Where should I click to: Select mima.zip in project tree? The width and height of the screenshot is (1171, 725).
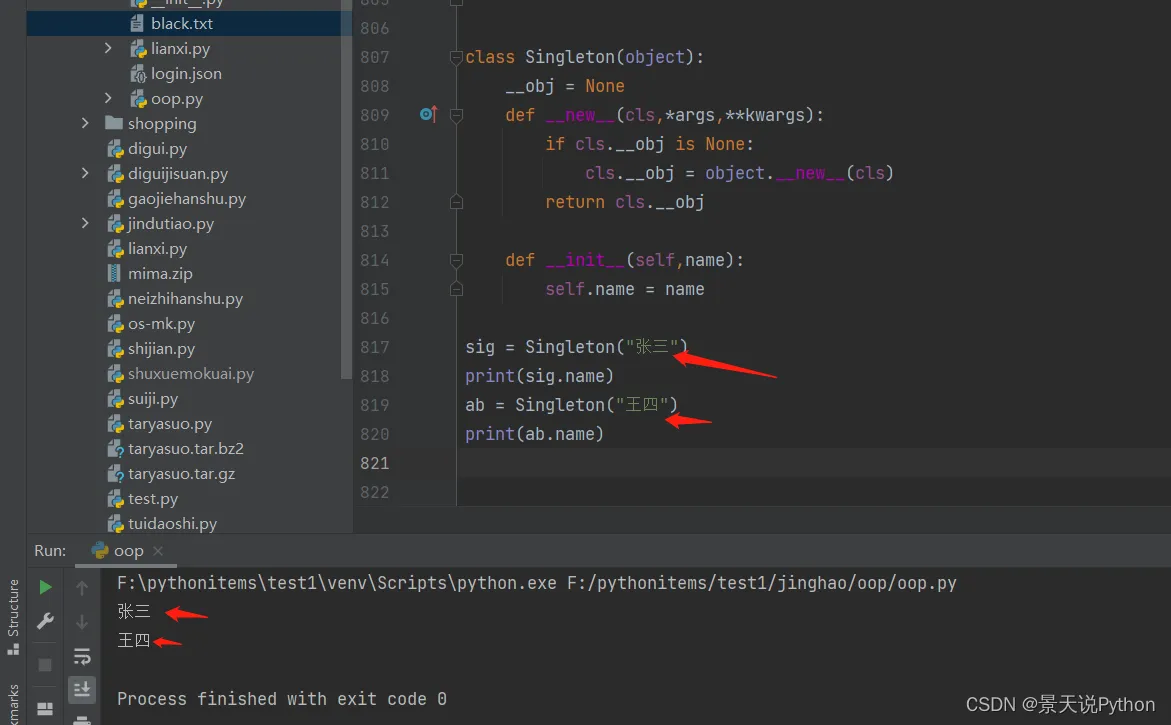coord(160,274)
